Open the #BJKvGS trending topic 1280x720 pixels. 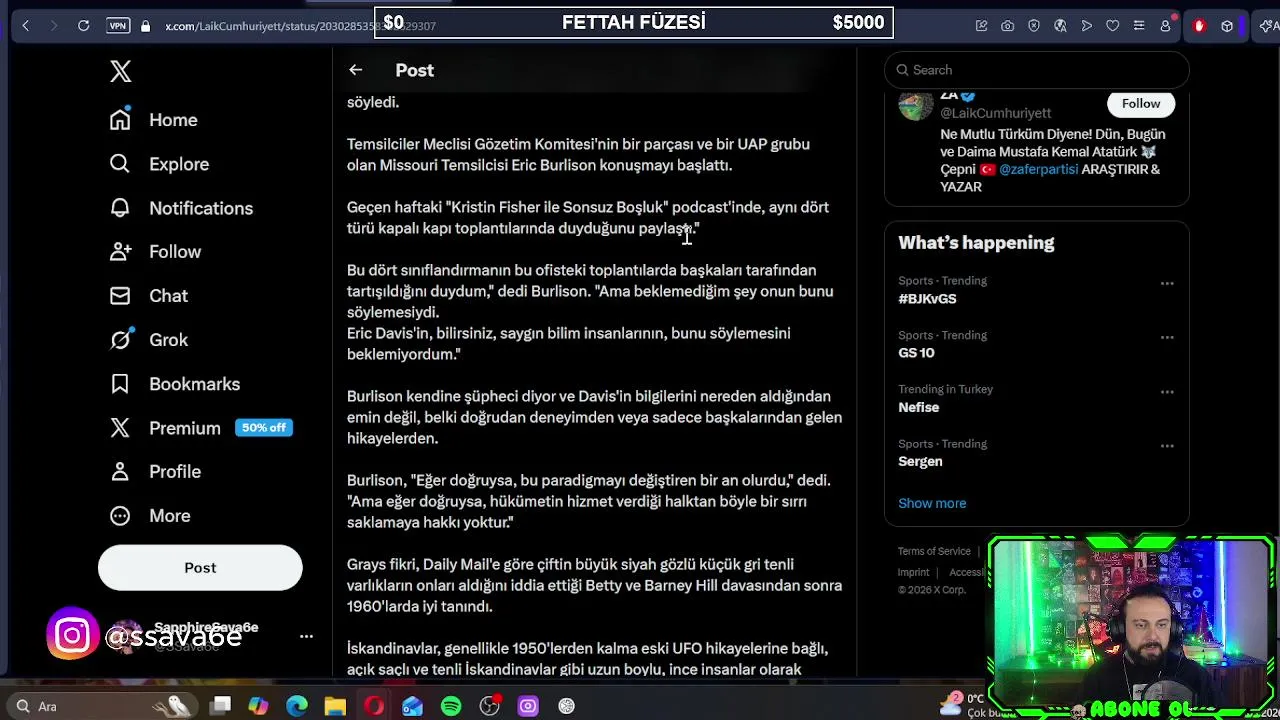(927, 299)
